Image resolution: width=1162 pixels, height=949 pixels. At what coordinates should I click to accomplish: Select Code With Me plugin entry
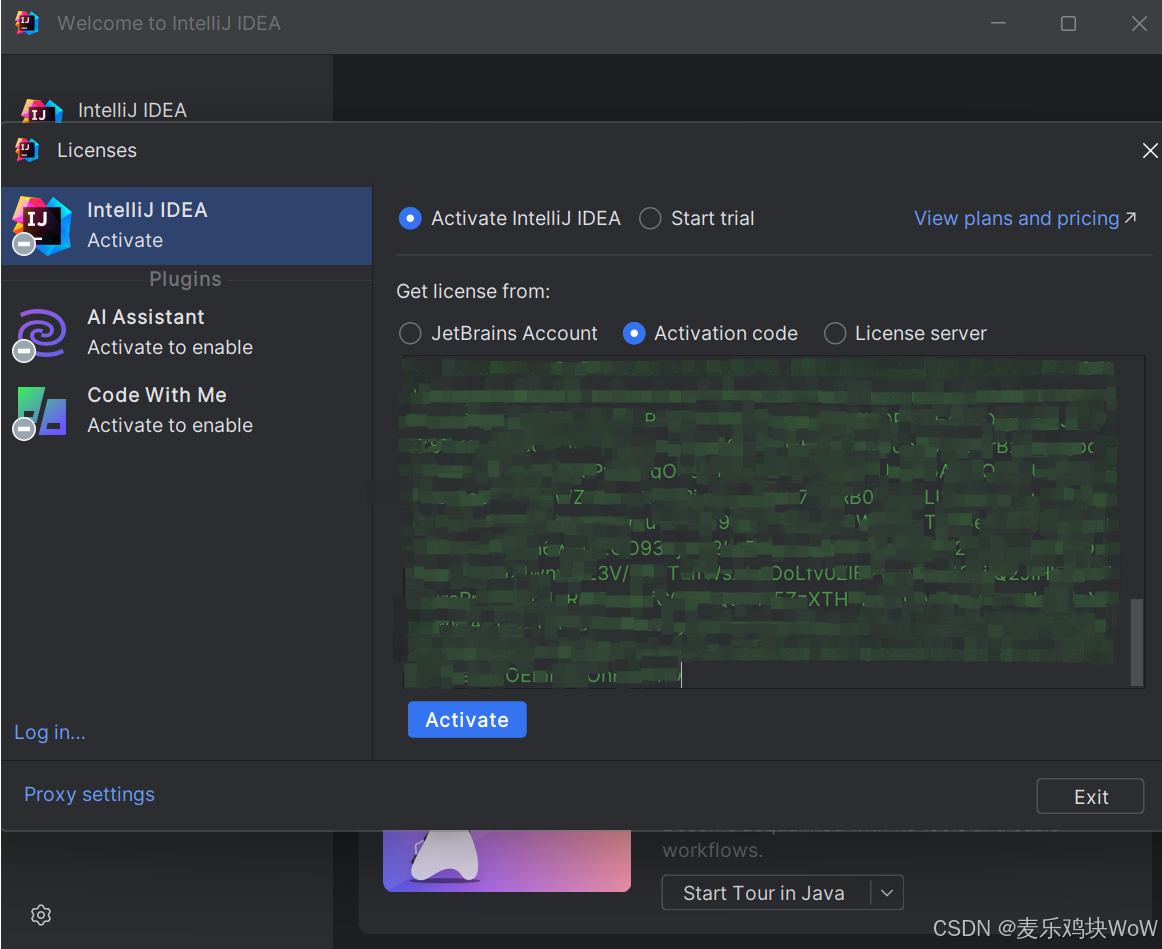(187, 410)
